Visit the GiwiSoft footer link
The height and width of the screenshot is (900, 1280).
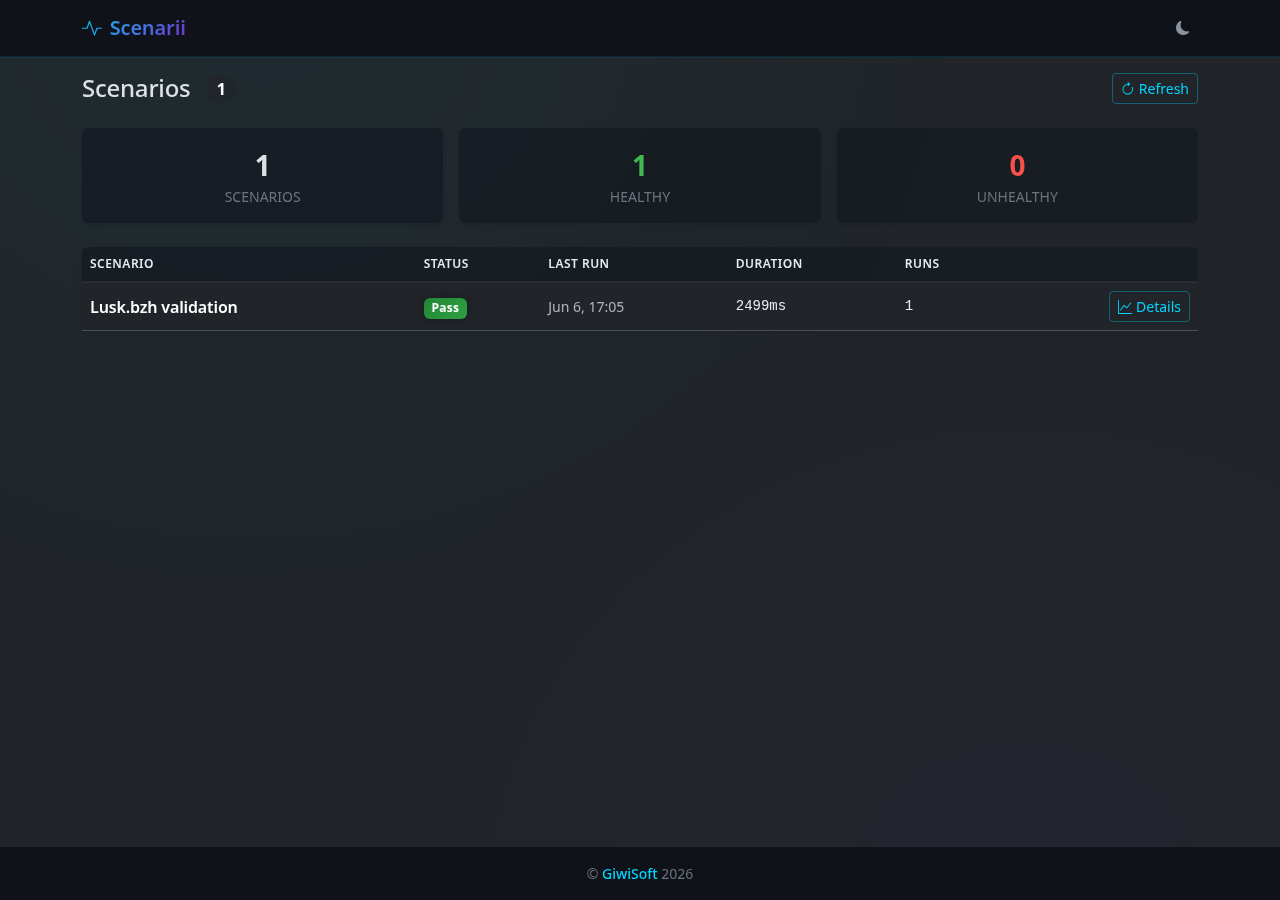pos(630,874)
